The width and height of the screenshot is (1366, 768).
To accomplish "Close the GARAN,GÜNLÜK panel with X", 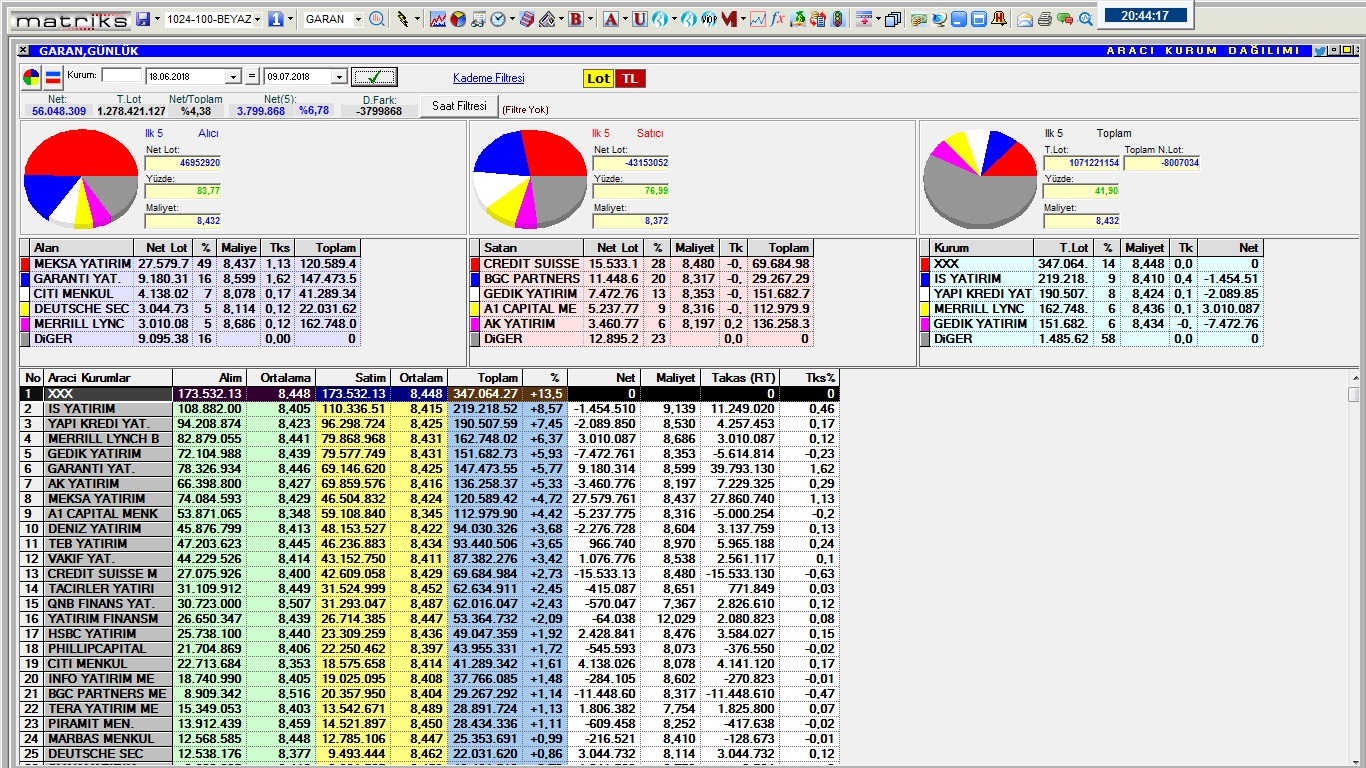I will 24,51.
